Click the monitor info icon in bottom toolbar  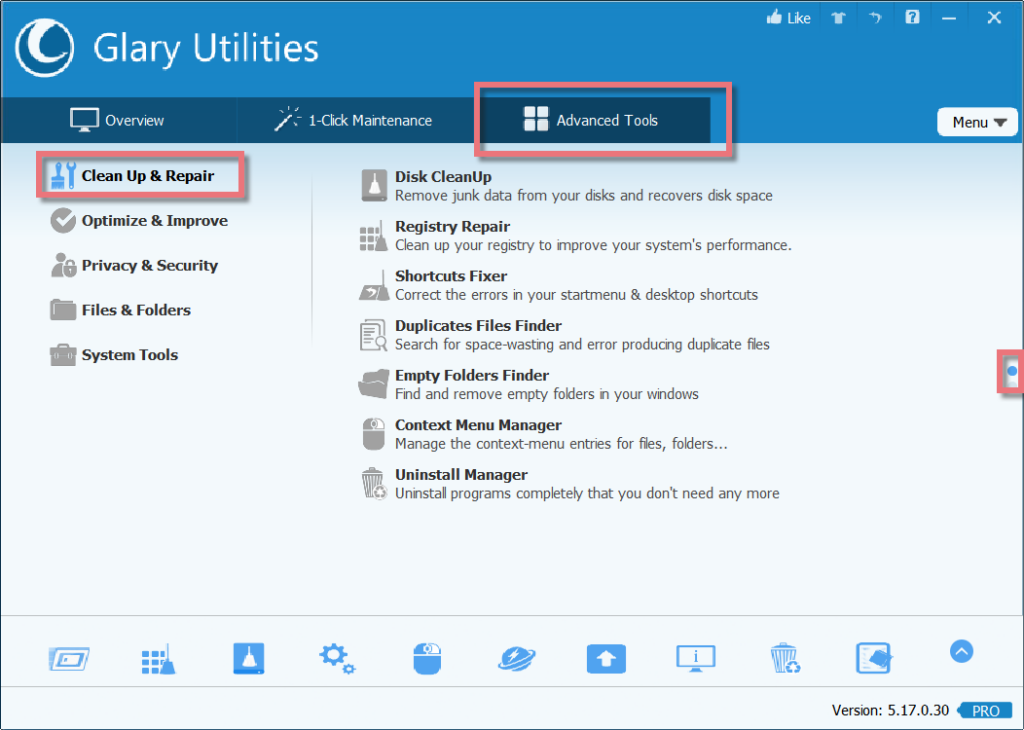(696, 658)
